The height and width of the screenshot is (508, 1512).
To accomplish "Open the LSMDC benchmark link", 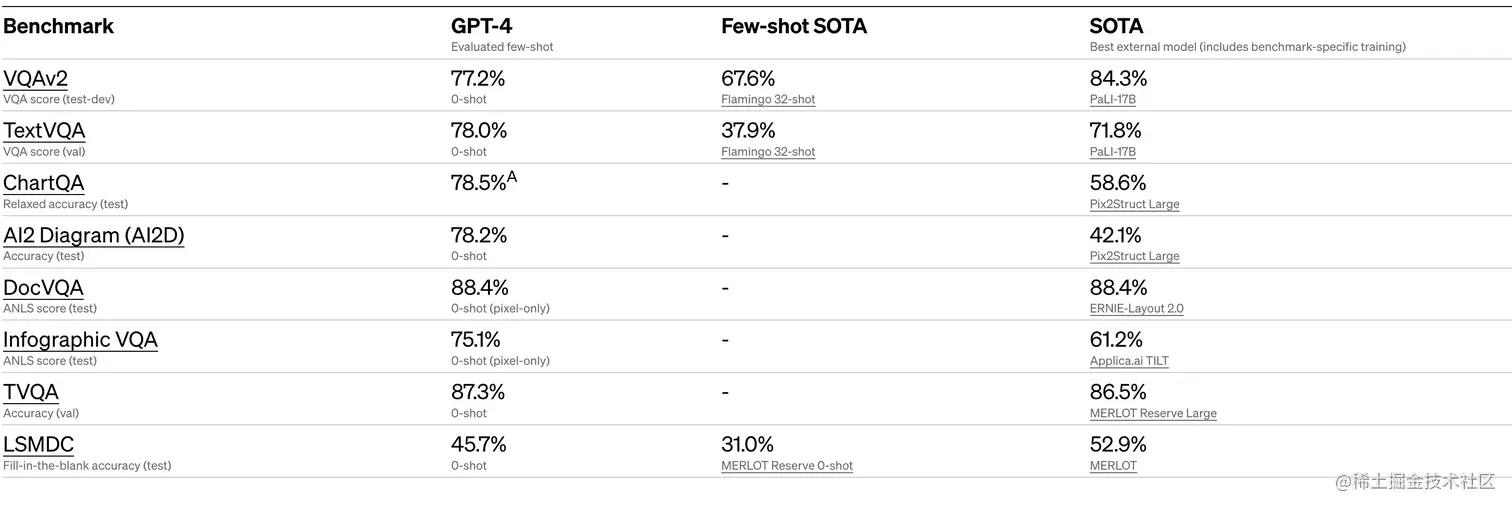I will pyautogui.click(x=39, y=444).
